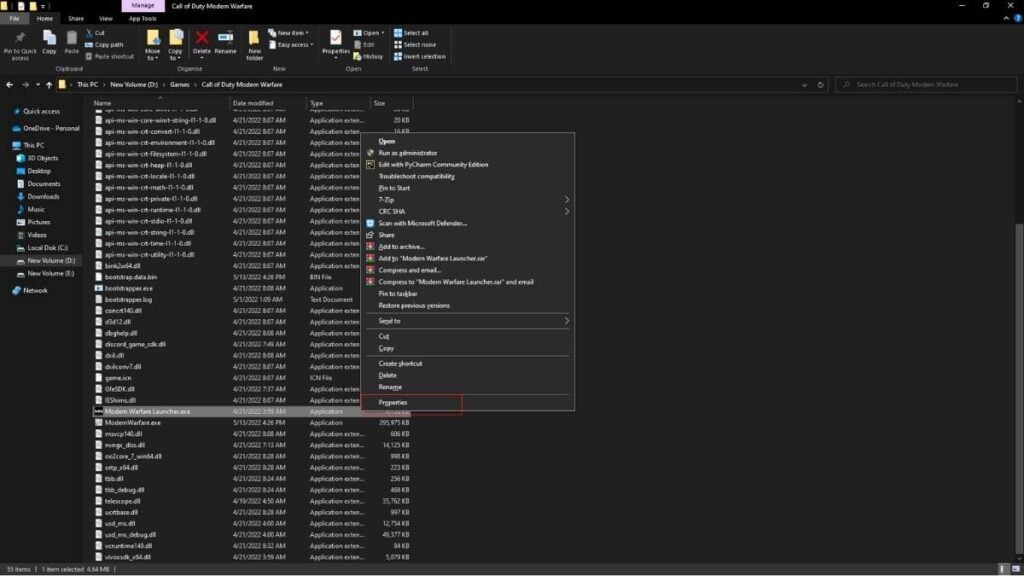Click Invert selection in the ribbon
The height and width of the screenshot is (576, 1024).
coord(419,56)
